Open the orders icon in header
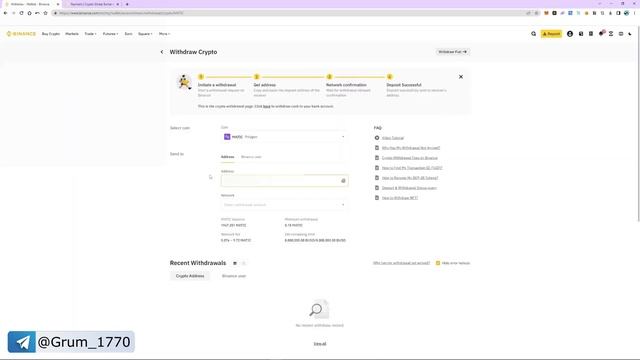Image resolution: width=640 pixels, height=360 pixels. 591,34
